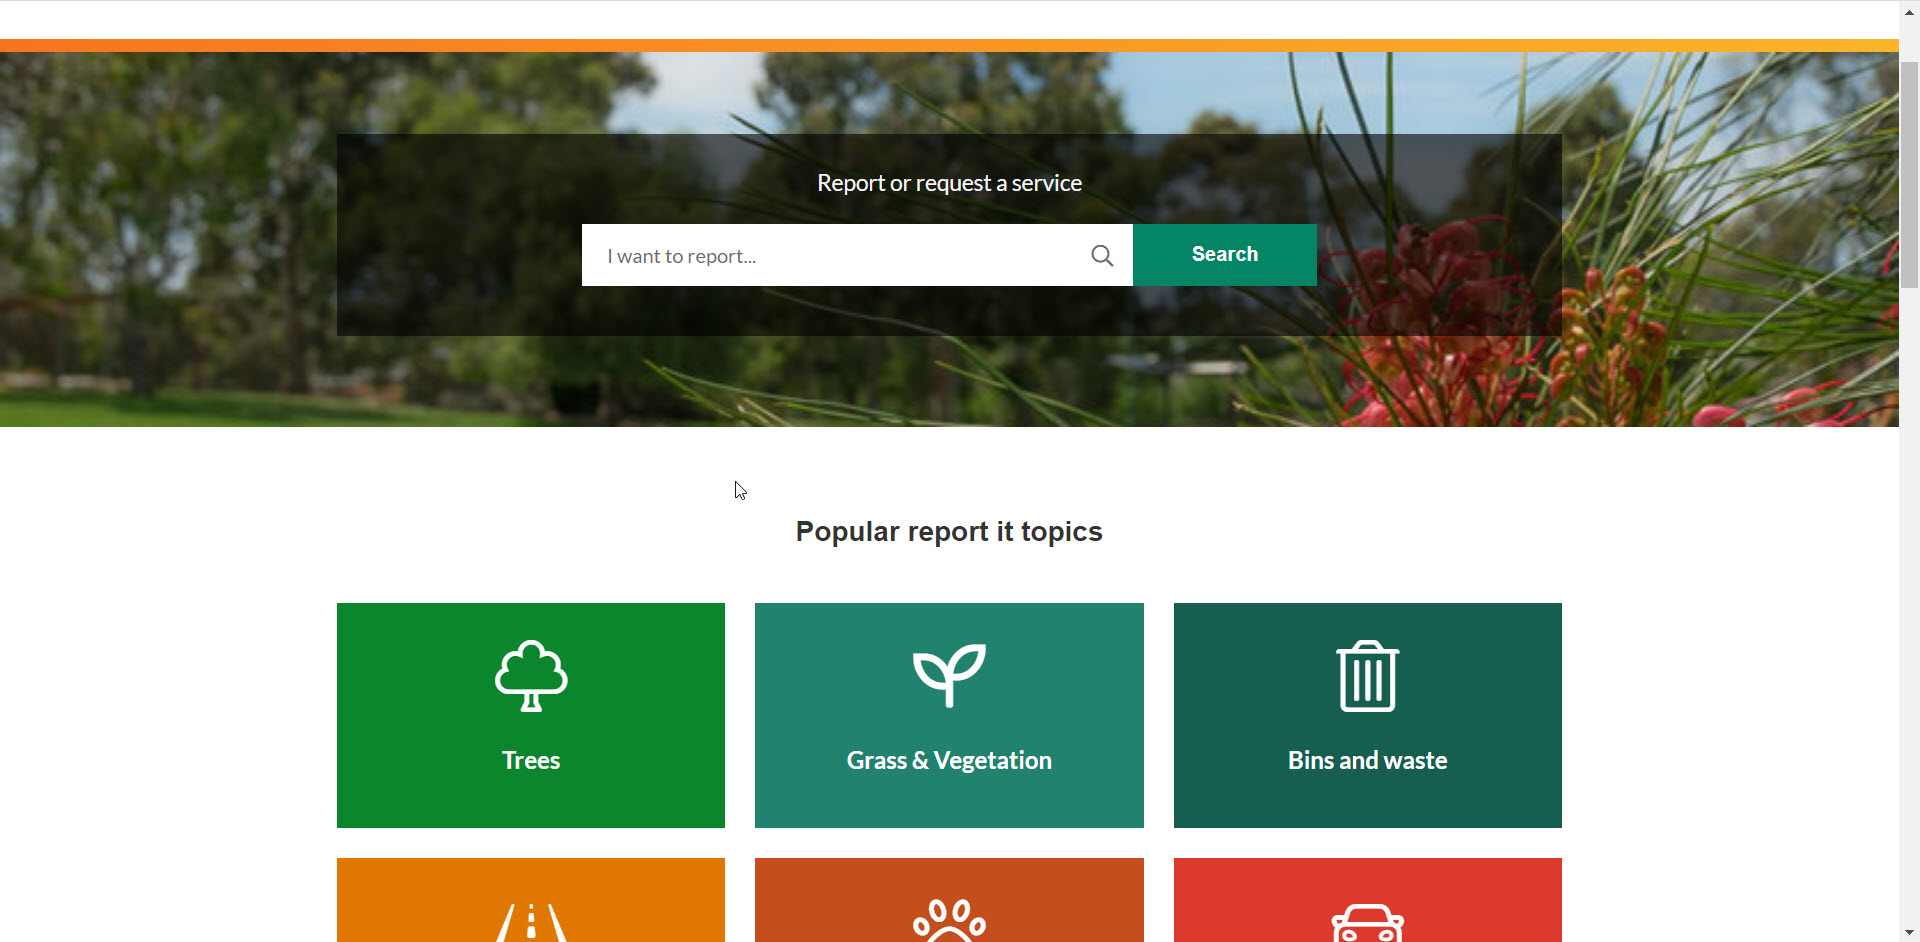Click the car icon on red tile
The height and width of the screenshot is (942, 1920).
(x=1367, y=923)
